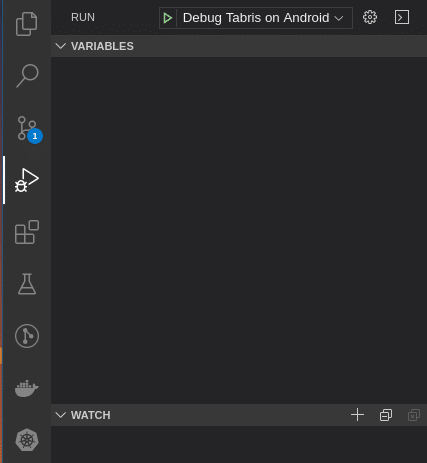Add a watch expression with plus icon
This screenshot has width=427, height=463.
[357, 415]
